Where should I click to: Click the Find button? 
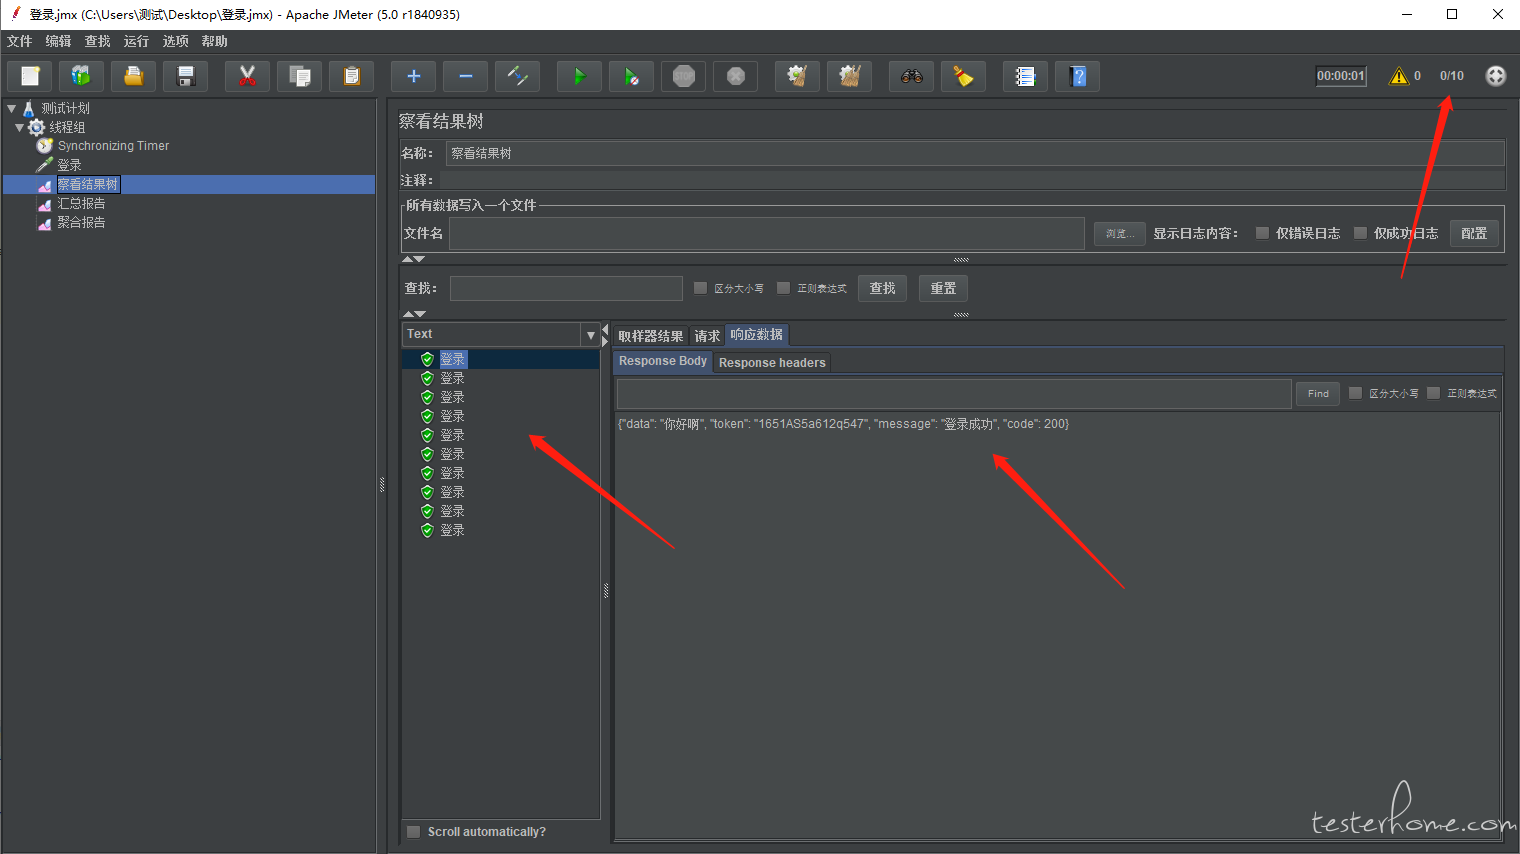tap(1318, 393)
